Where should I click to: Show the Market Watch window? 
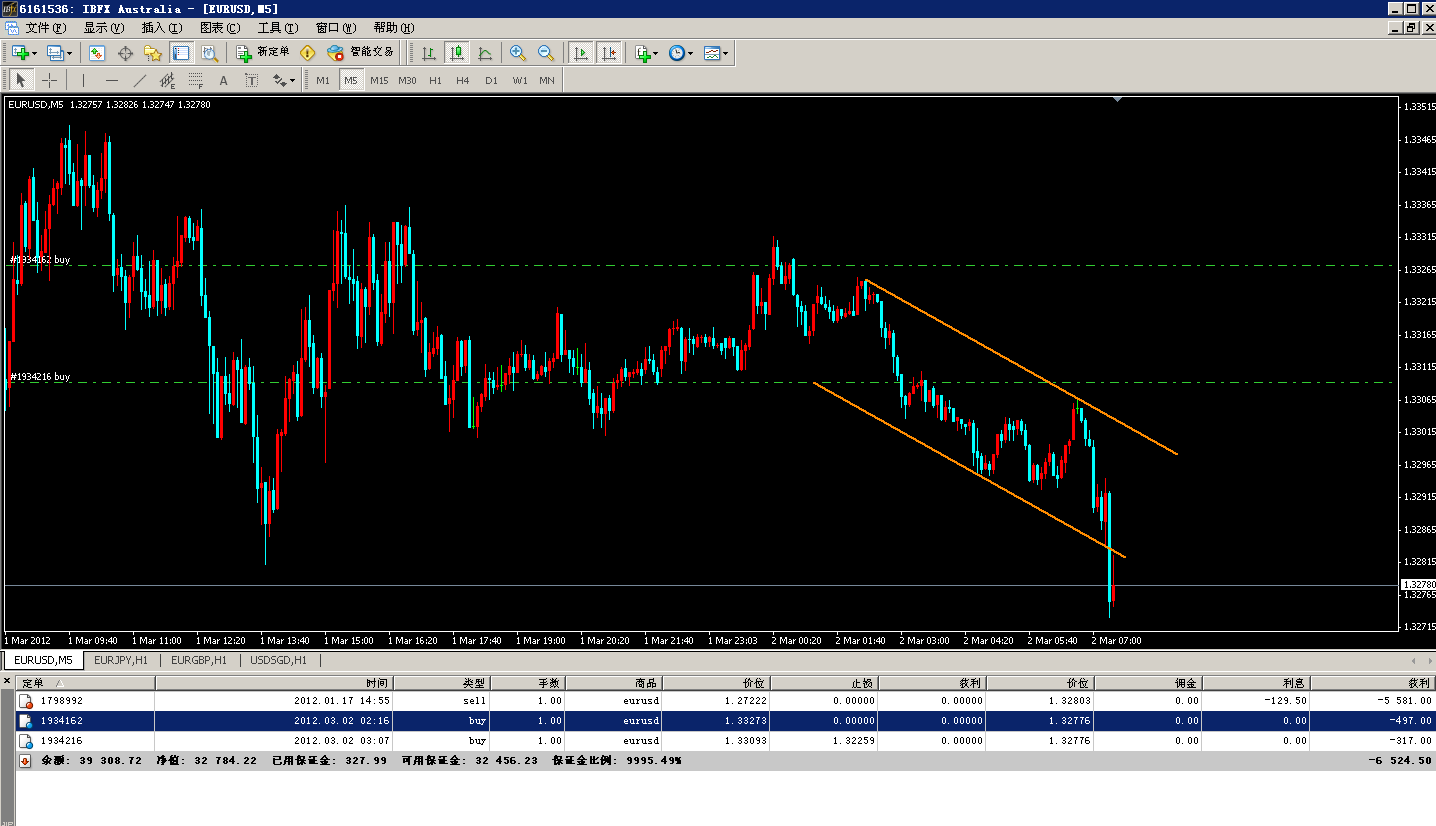pos(97,53)
